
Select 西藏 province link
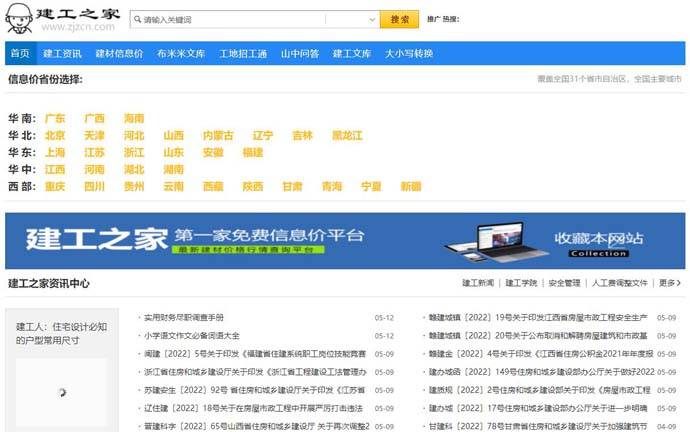coord(213,187)
